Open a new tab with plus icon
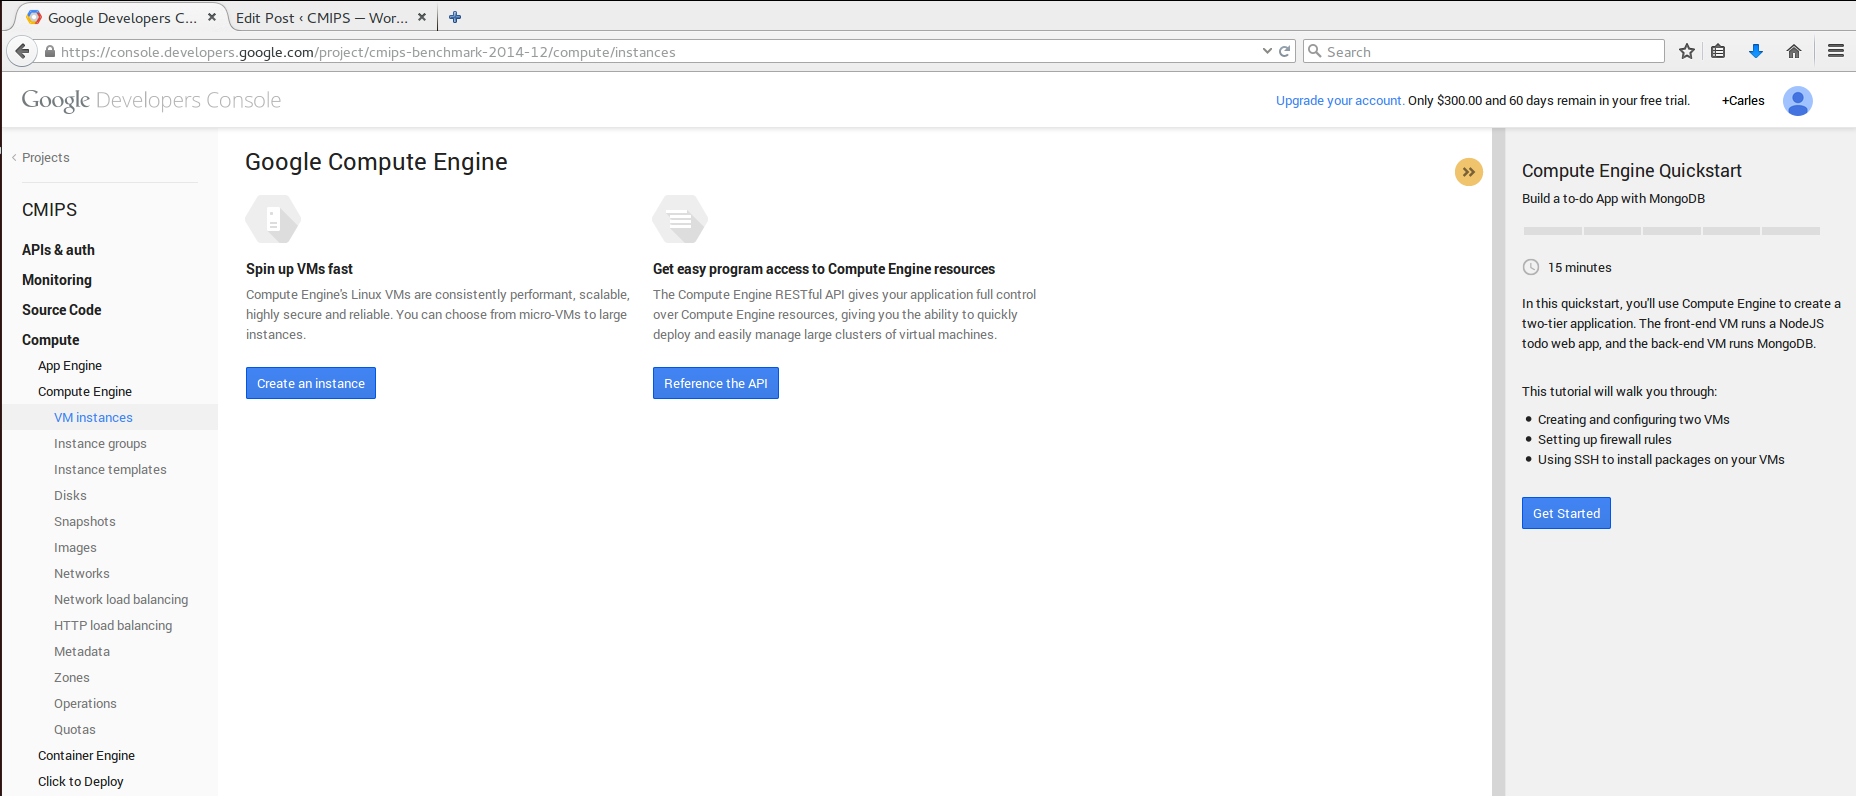 tap(455, 17)
